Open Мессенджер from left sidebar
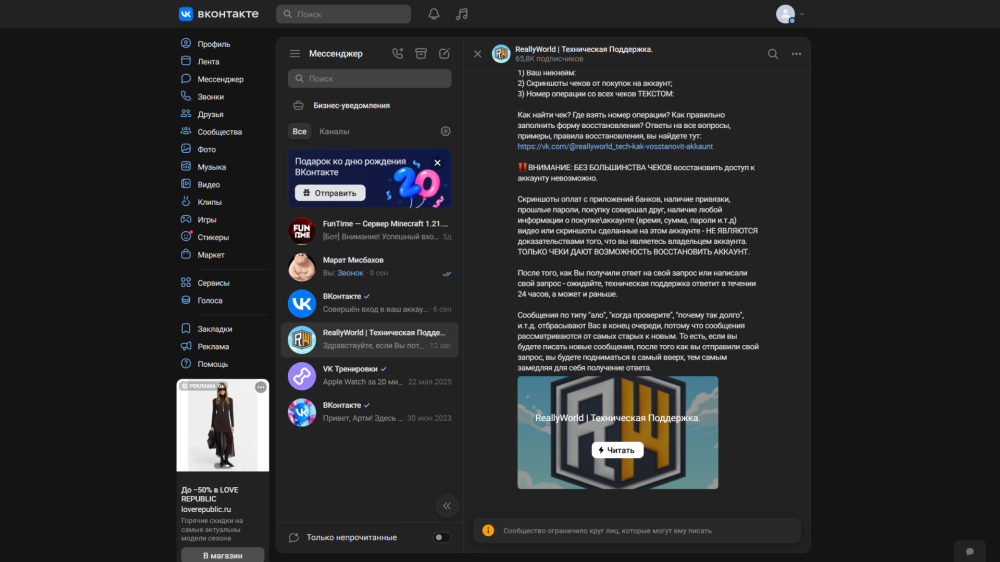The width and height of the screenshot is (1000, 562). click(222, 79)
